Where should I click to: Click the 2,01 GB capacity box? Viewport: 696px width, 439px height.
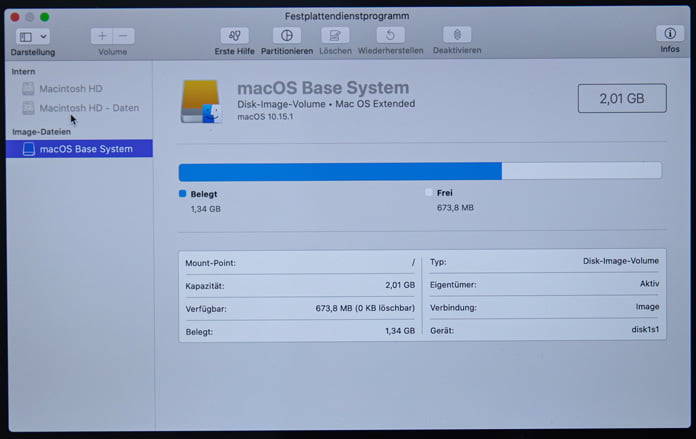(x=620, y=99)
